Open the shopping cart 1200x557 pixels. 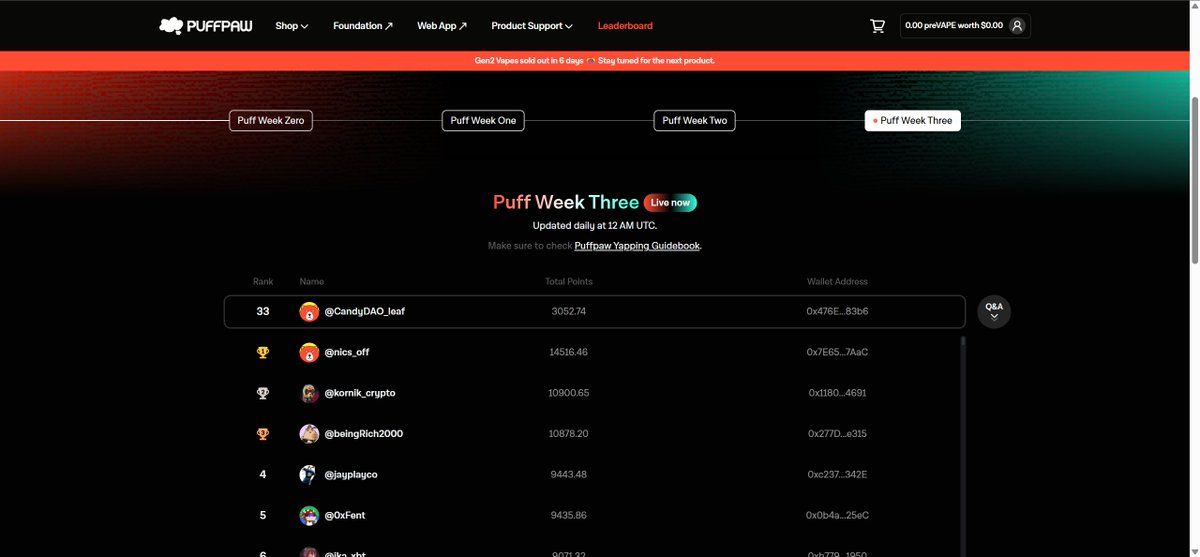click(878, 26)
